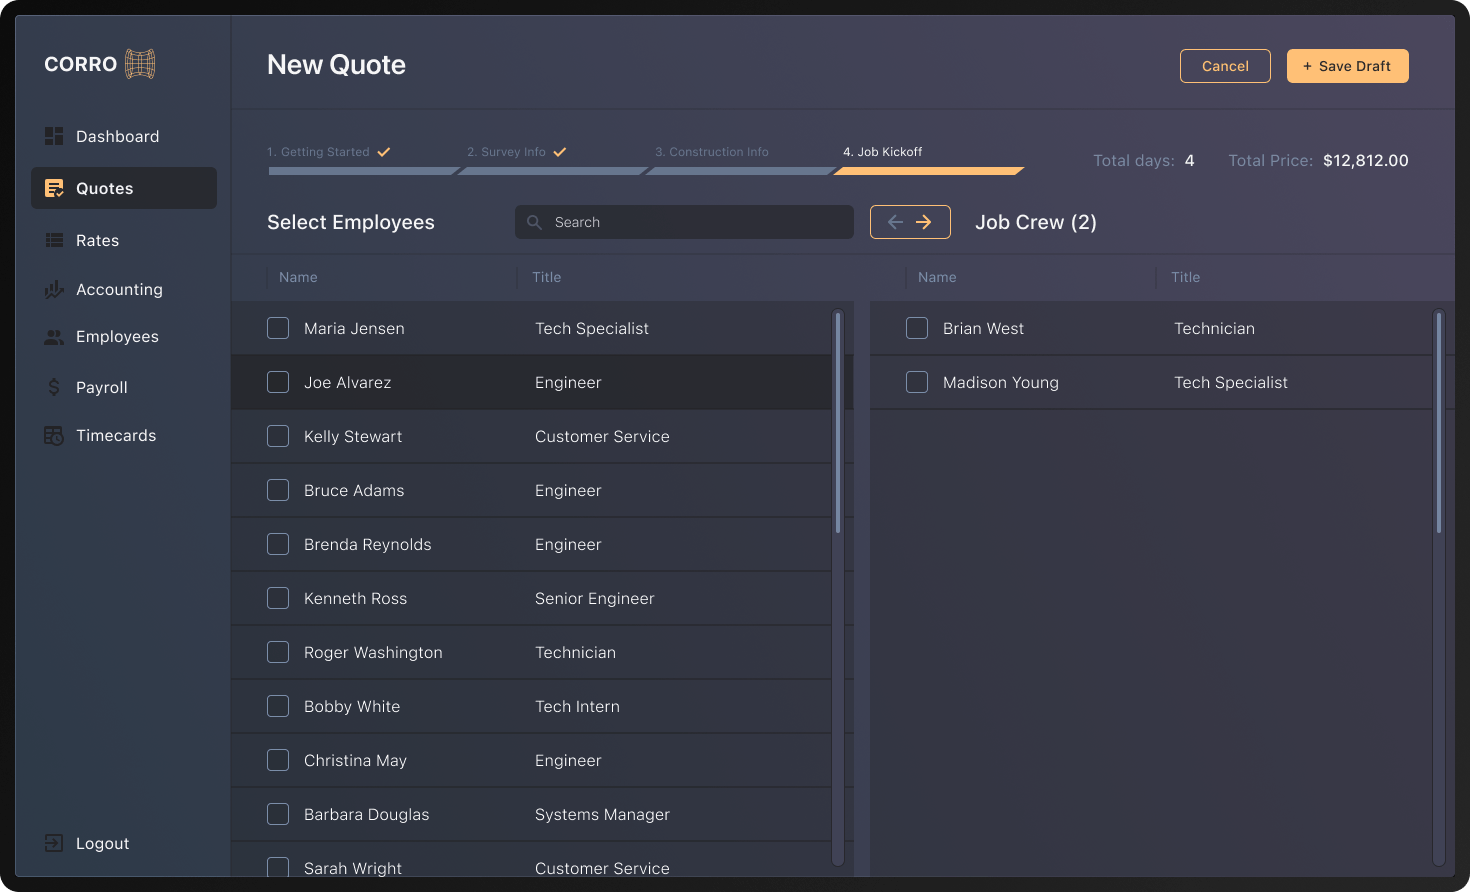The height and width of the screenshot is (892, 1470).
Task: Open step 3 Construction Info
Action: 712,152
